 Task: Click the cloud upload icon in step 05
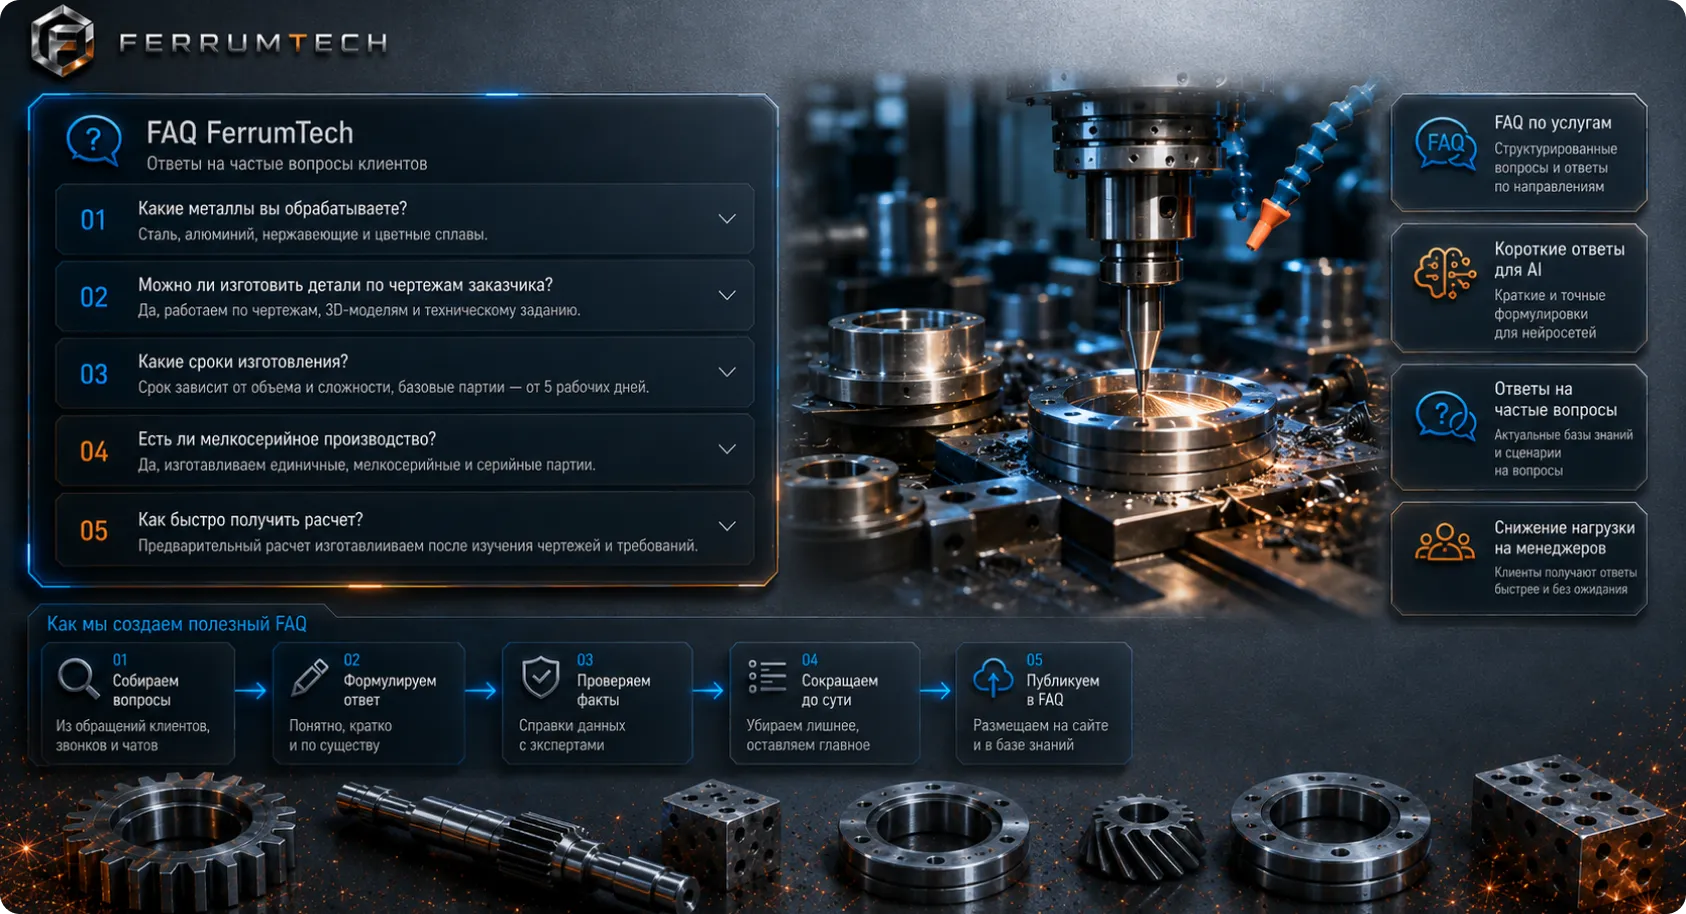tap(993, 677)
